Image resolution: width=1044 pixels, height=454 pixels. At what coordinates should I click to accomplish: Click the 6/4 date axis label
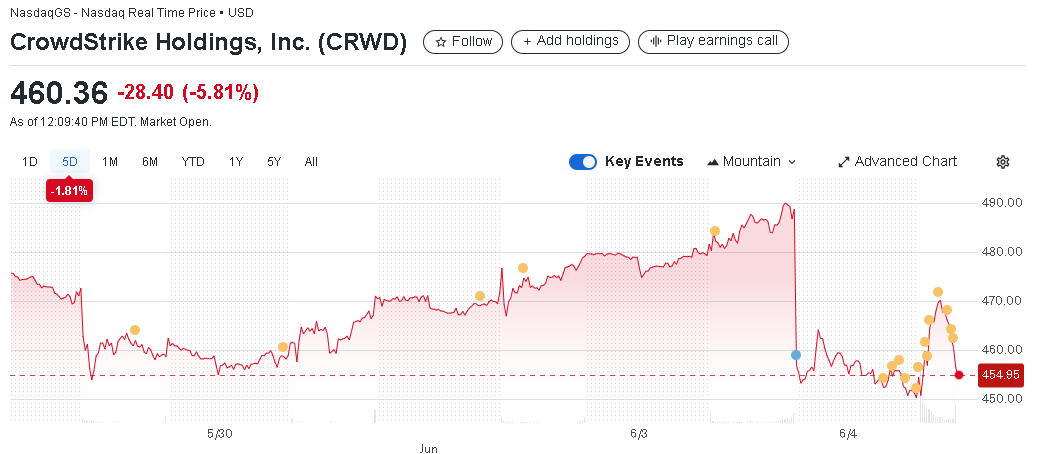(848, 434)
